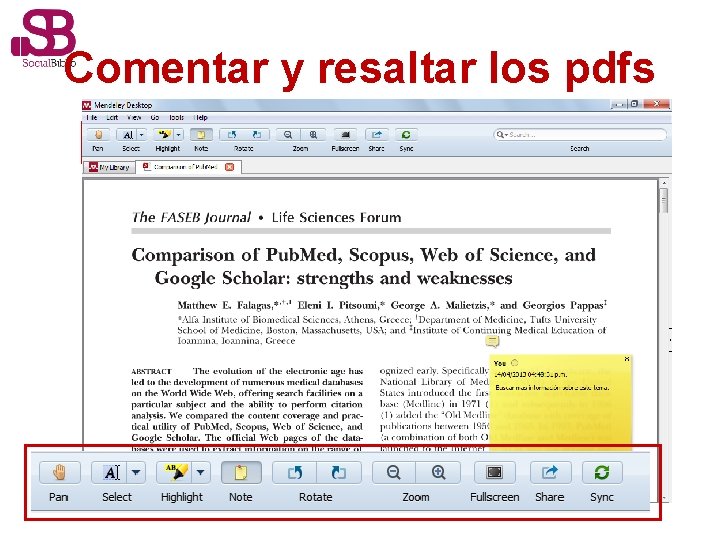
Task: Open the Edit menu
Action: coord(112,118)
